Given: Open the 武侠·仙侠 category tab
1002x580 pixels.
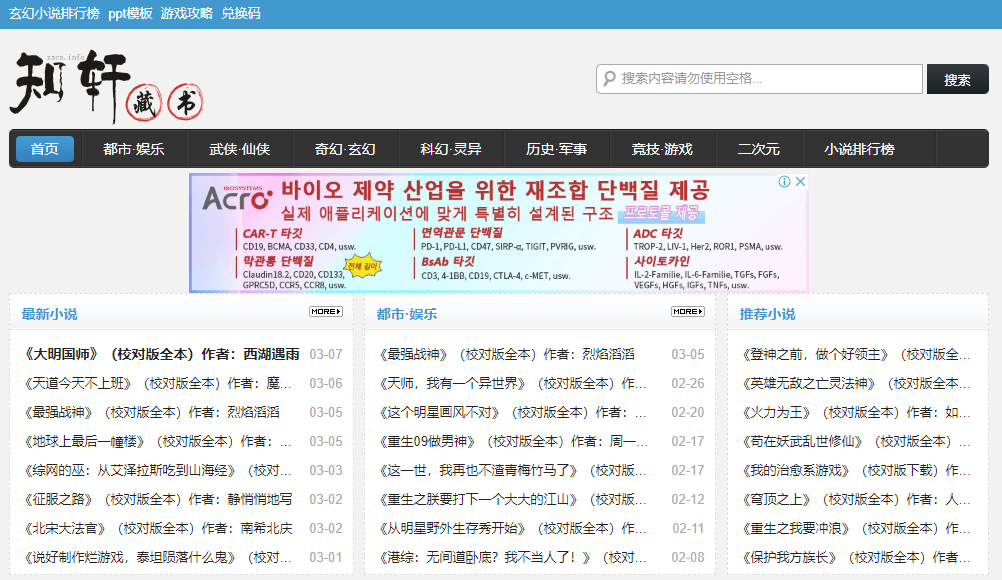Looking at the screenshot, I should click(239, 149).
